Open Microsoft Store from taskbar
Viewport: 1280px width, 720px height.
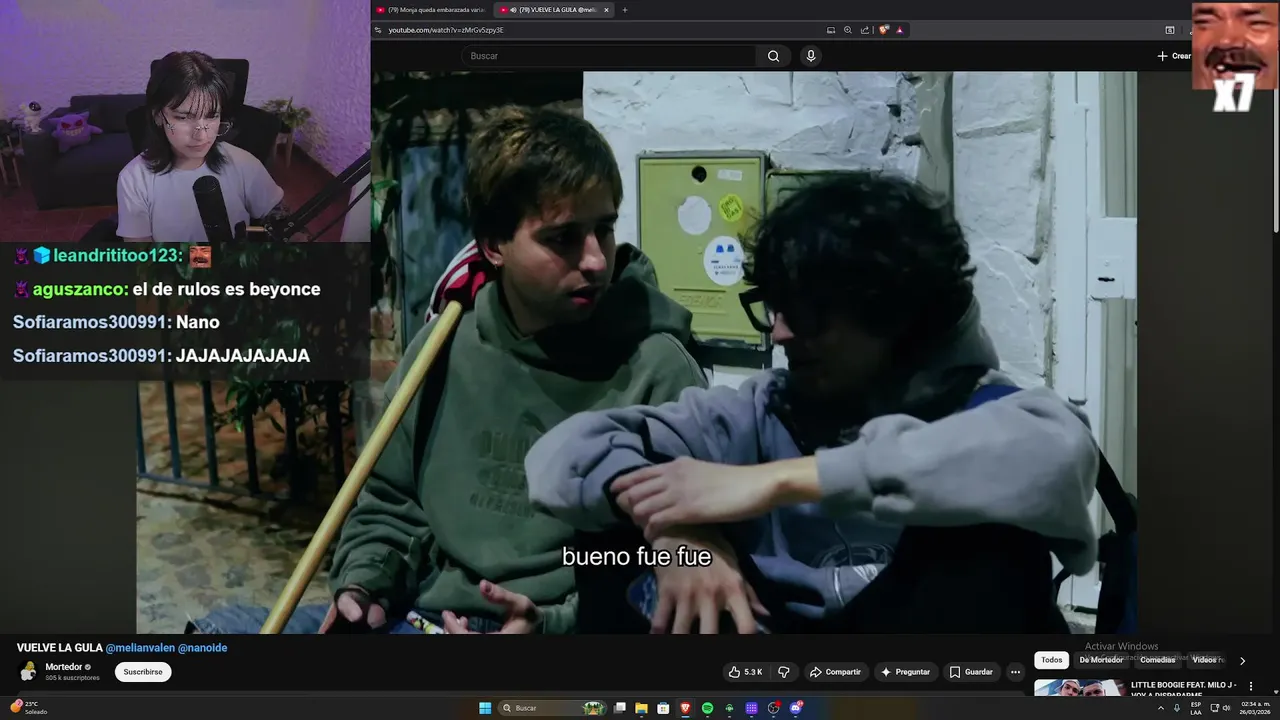click(663, 708)
